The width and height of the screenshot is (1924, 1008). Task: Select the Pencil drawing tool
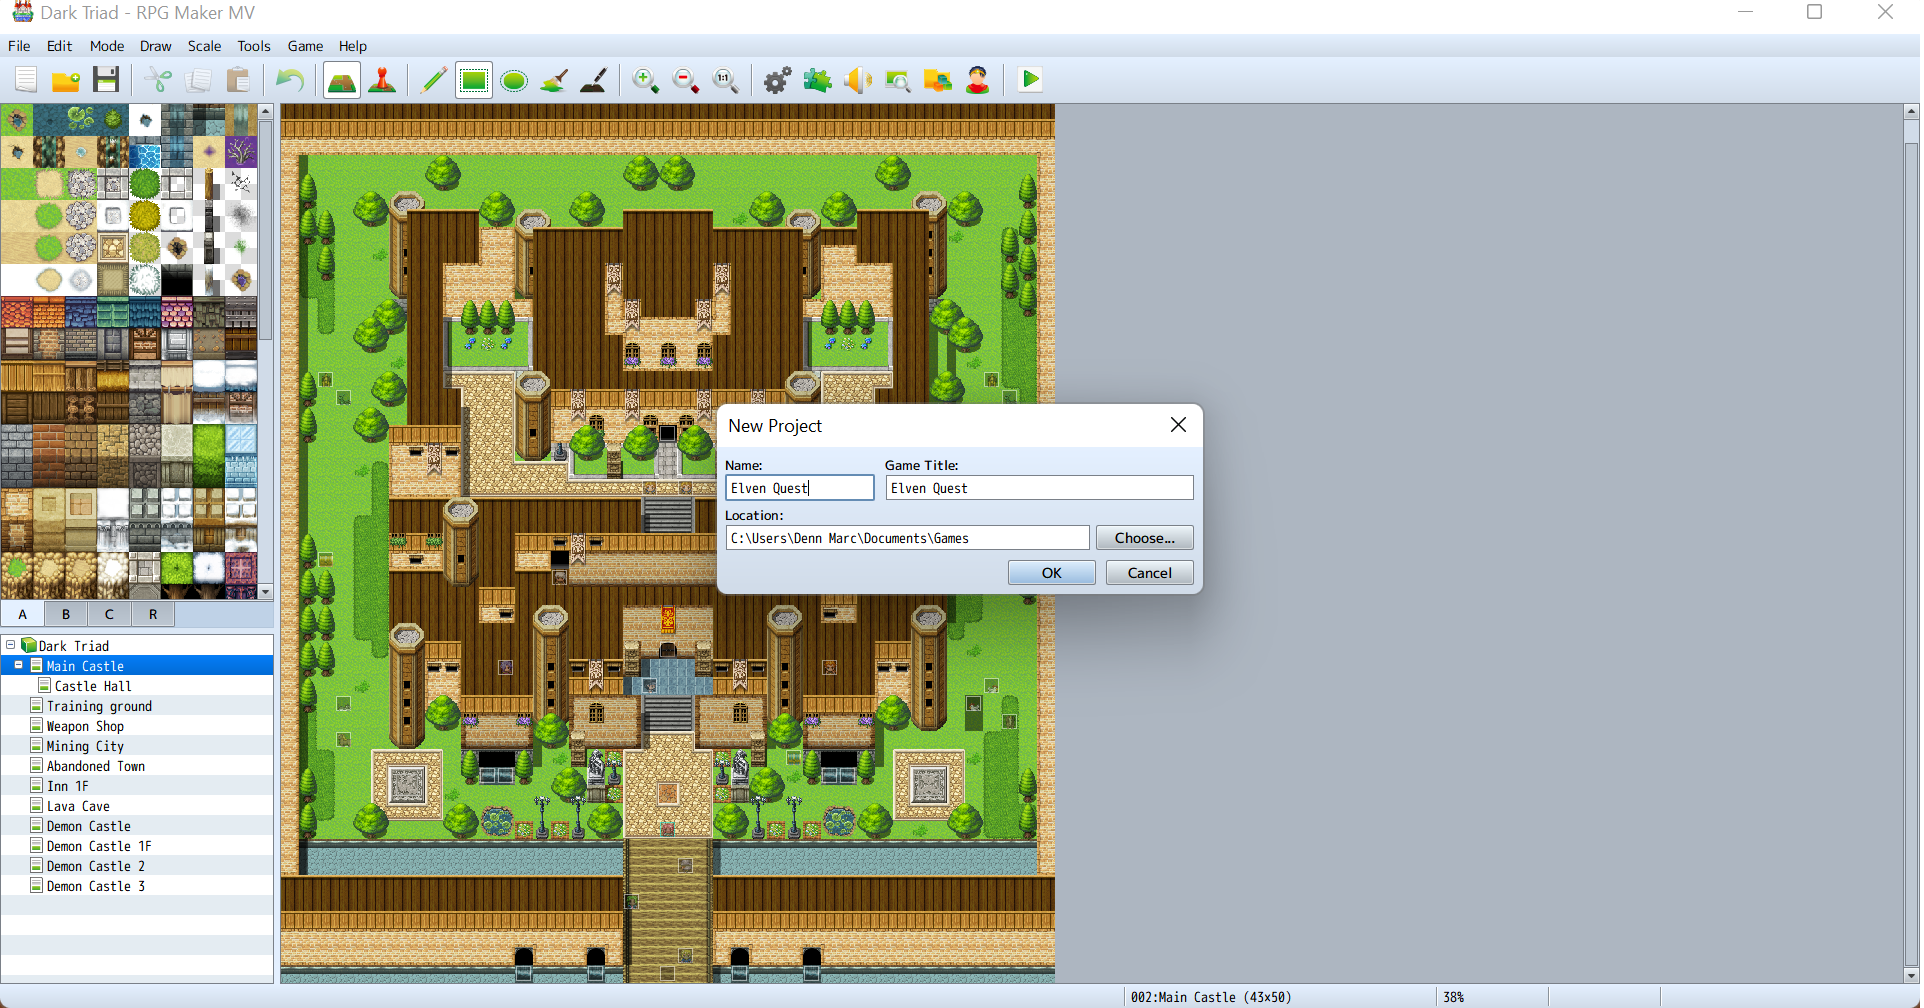[434, 80]
